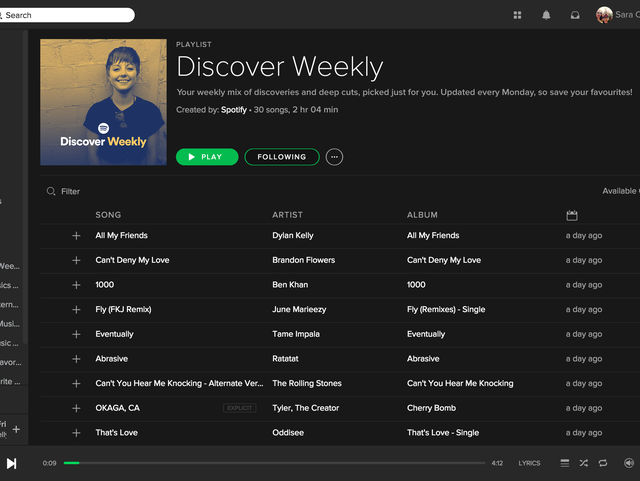
Task: Add Fly (FKJ Remix) with plus icon
Action: [76, 310]
